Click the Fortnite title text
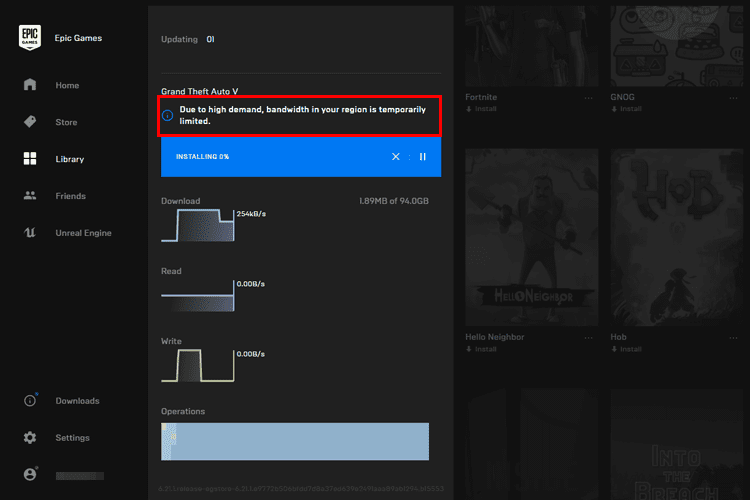 [481, 97]
